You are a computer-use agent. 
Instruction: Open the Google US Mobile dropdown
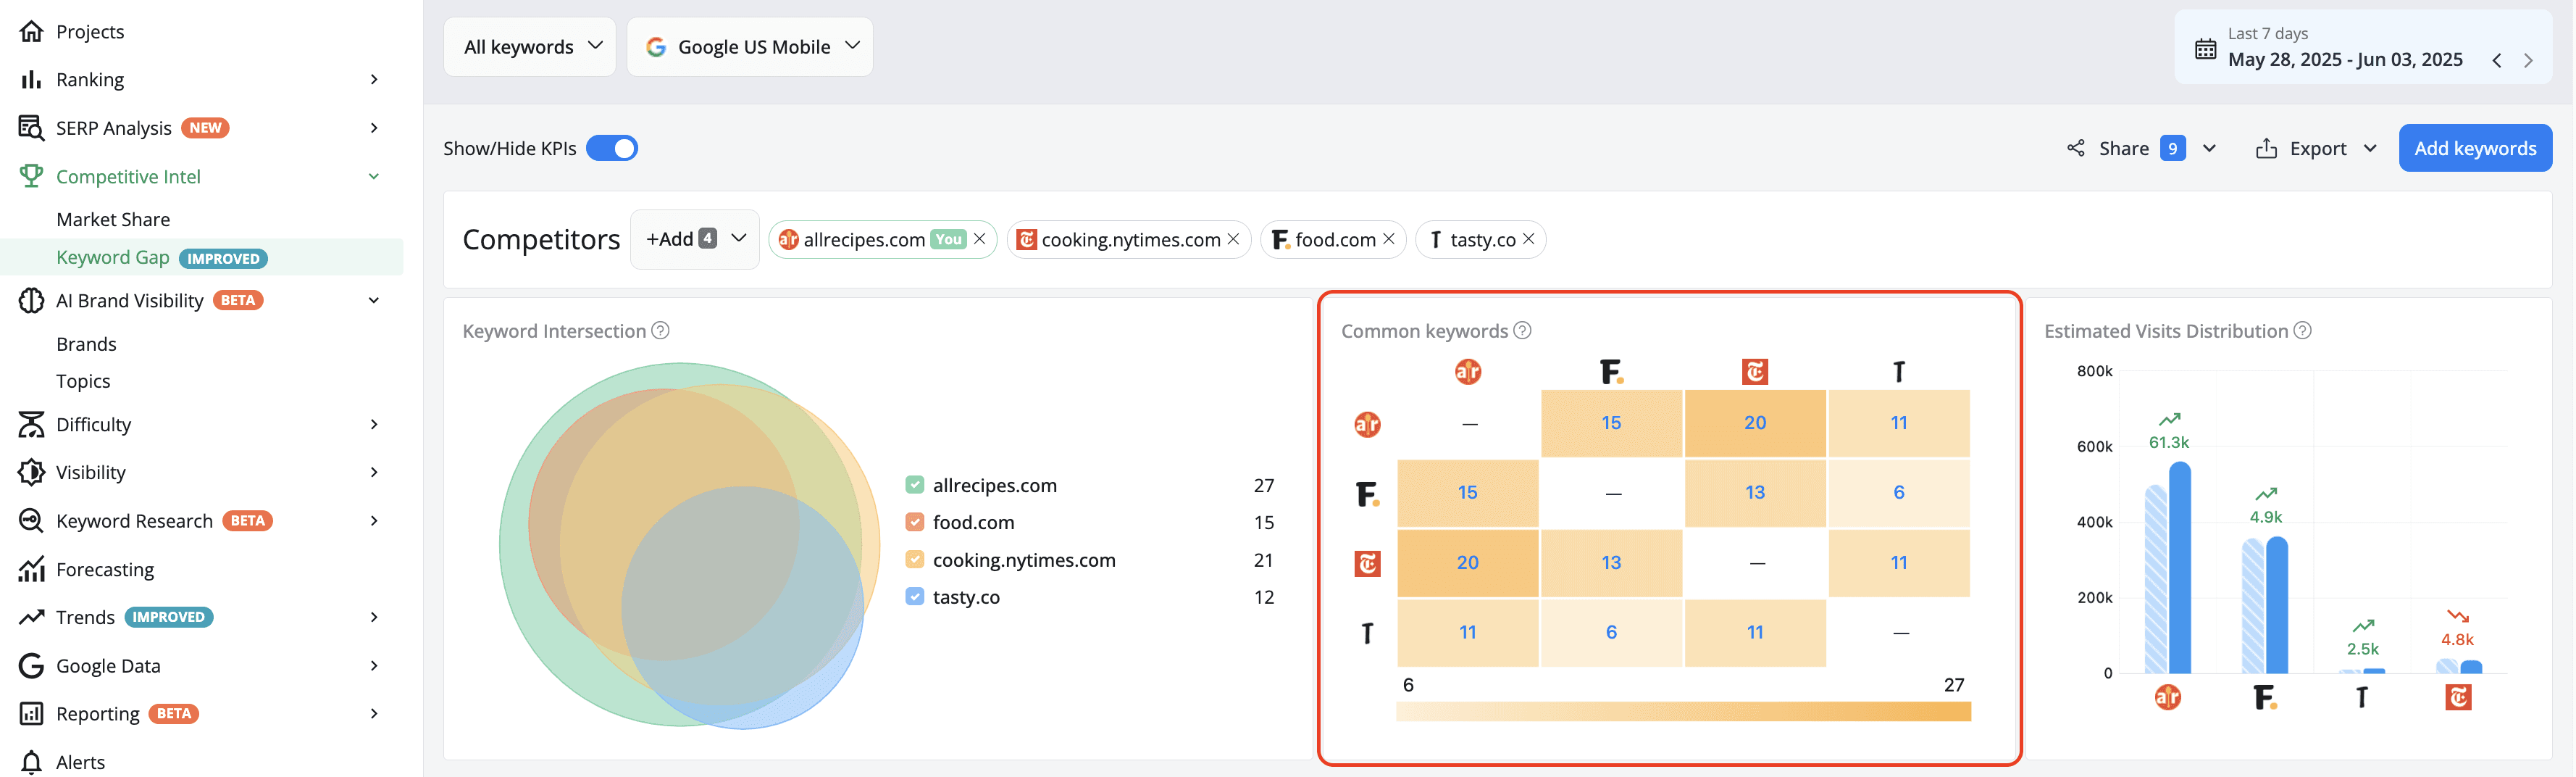coord(750,47)
